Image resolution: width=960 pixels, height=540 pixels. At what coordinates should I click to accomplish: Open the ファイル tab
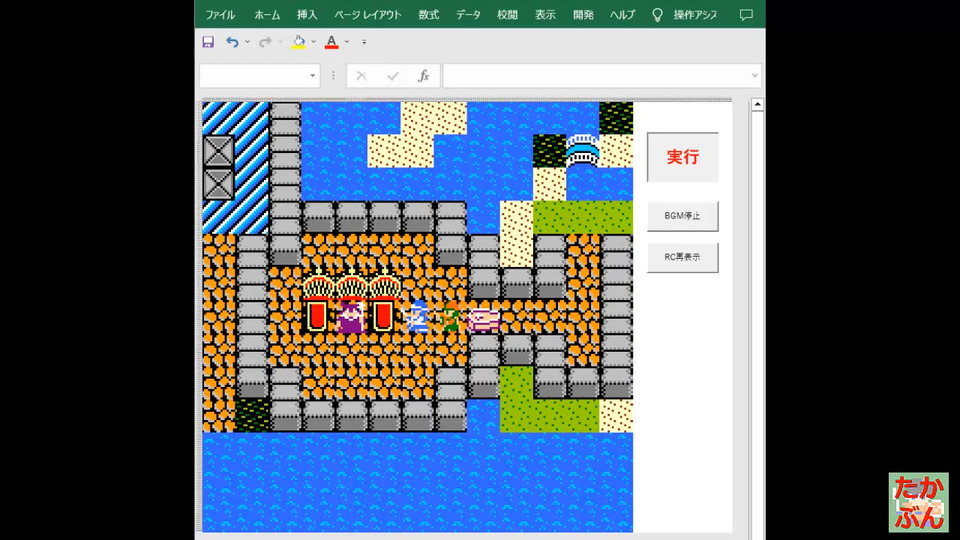(x=220, y=15)
